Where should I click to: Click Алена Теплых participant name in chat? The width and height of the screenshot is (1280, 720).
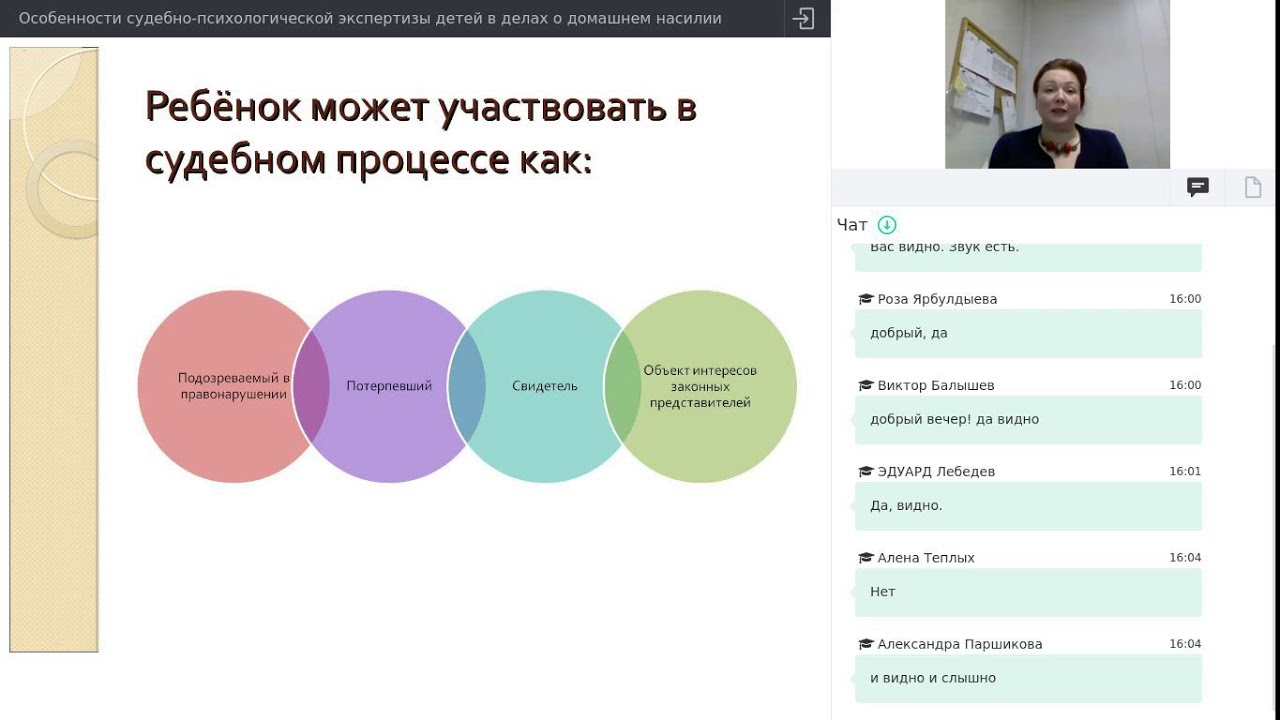(926, 557)
